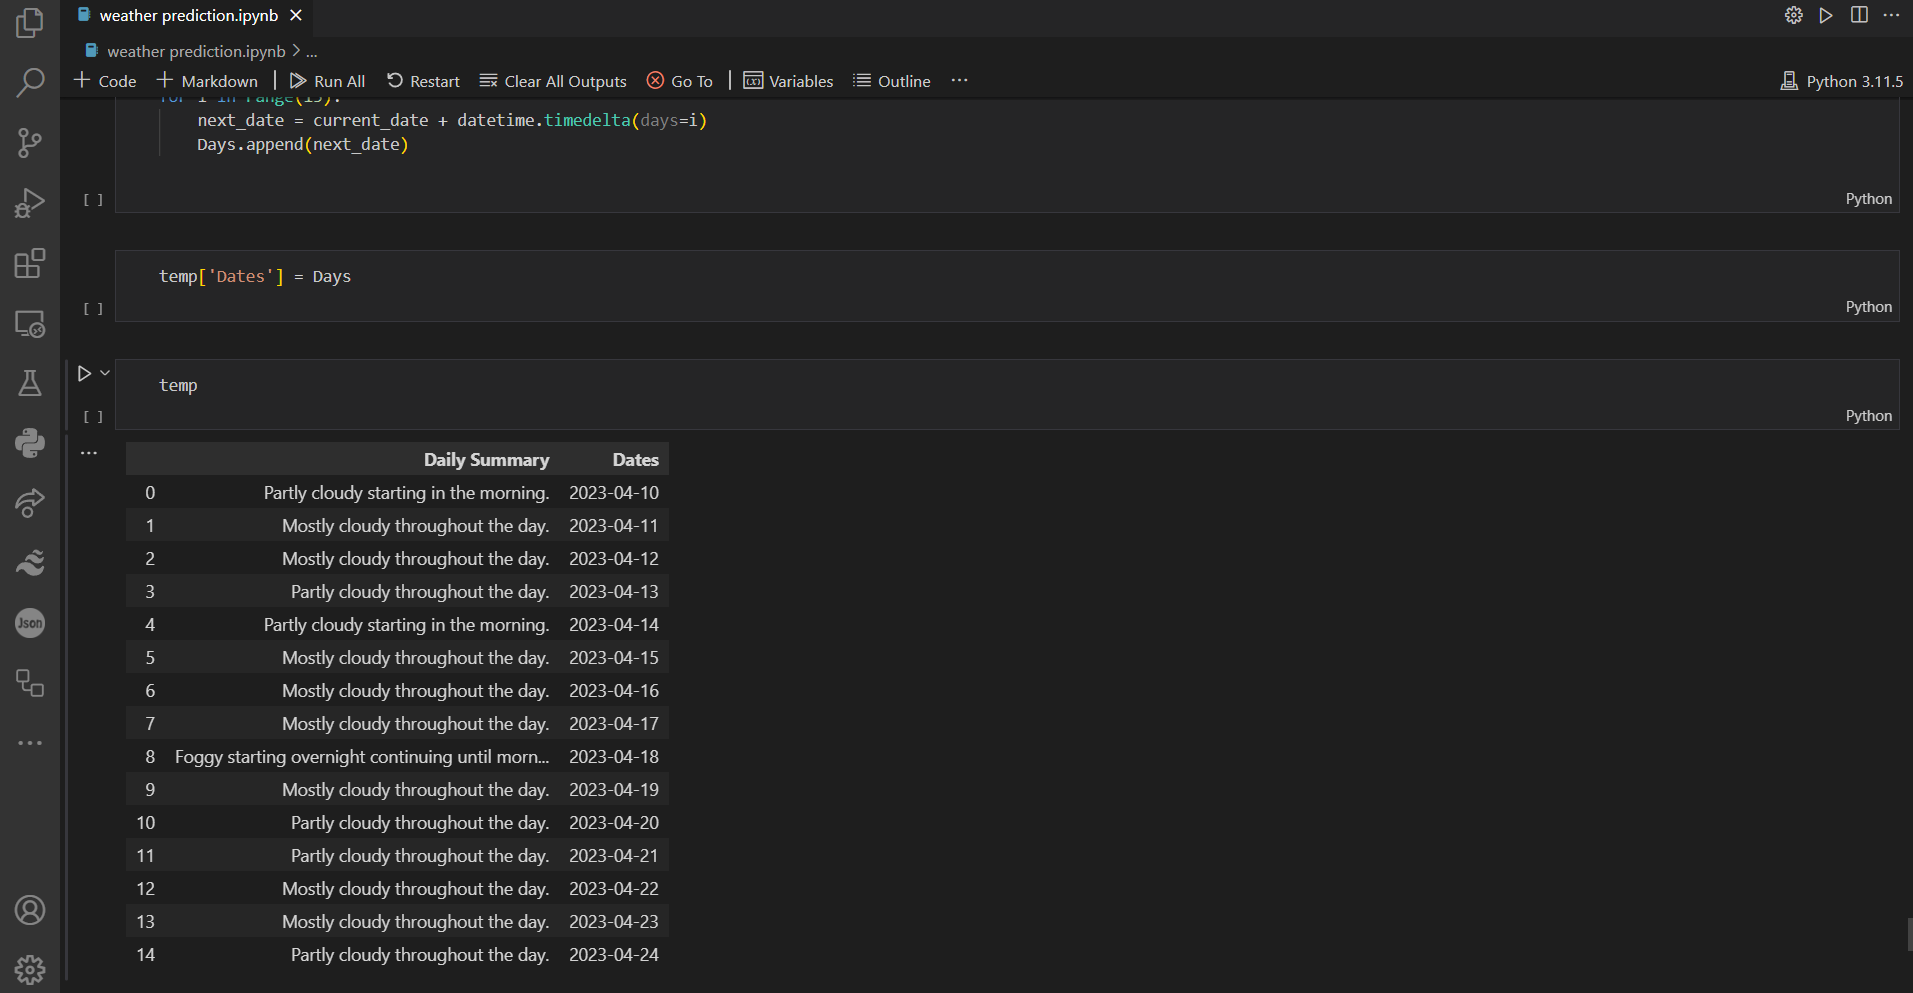Select the date cell 2023-04-18
Viewport: 1913px width, 993px height.
click(614, 757)
